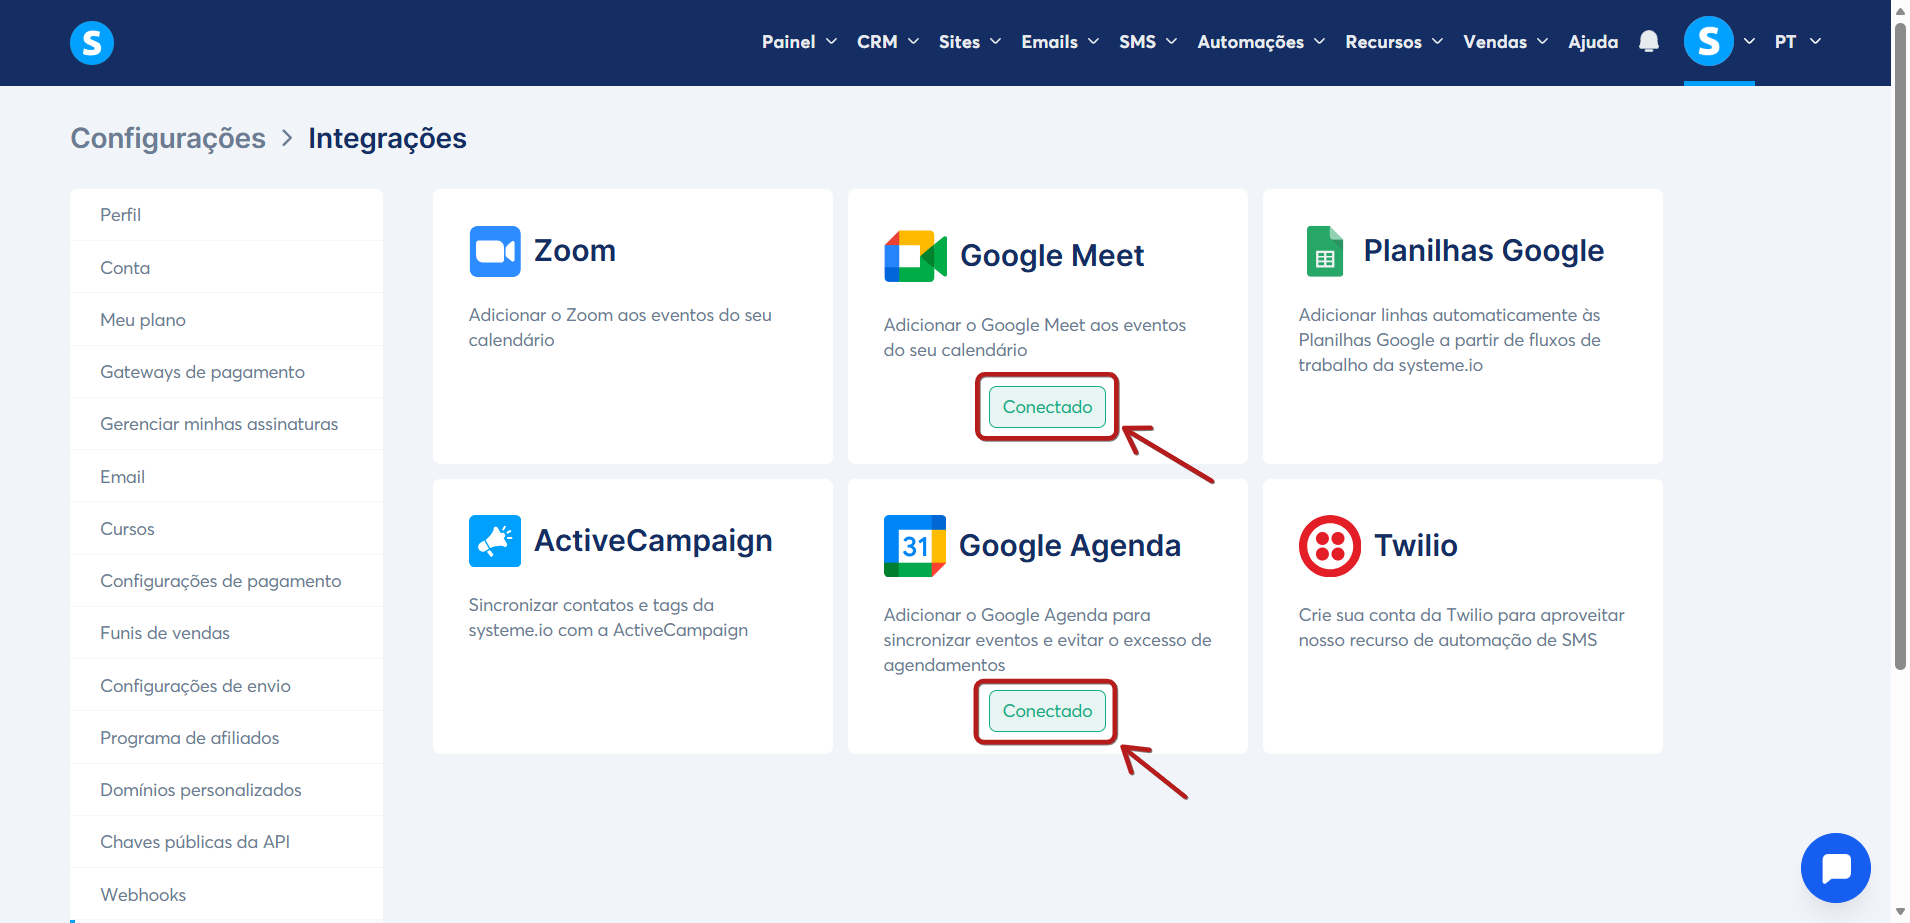Click the Google Agenda title text
The width and height of the screenshot is (1910, 923).
coord(1070,546)
